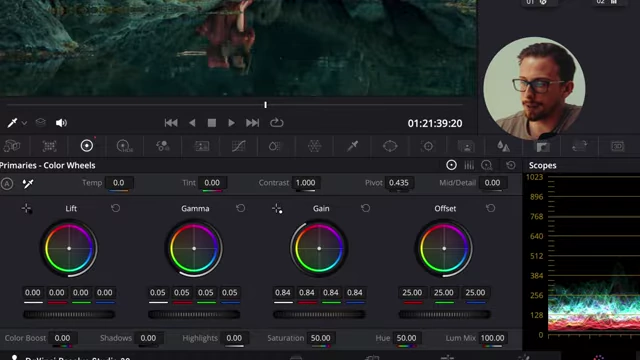Click the timecode 01:21:39:20
This screenshot has width=640, height=360.
point(435,123)
